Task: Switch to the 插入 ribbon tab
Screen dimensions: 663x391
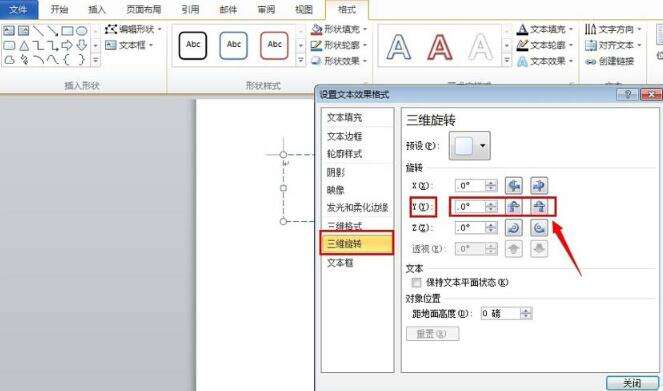Action: [x=97, y=9]
